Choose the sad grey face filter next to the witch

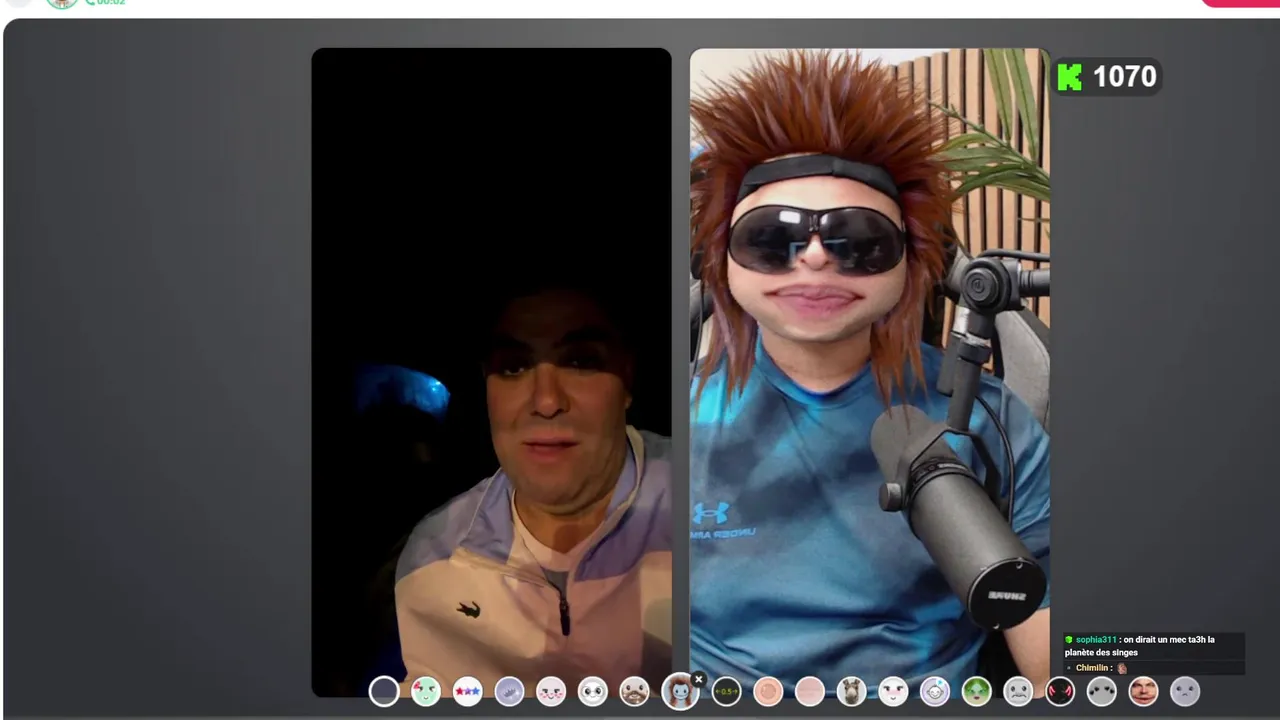(x=1018, y=691)
